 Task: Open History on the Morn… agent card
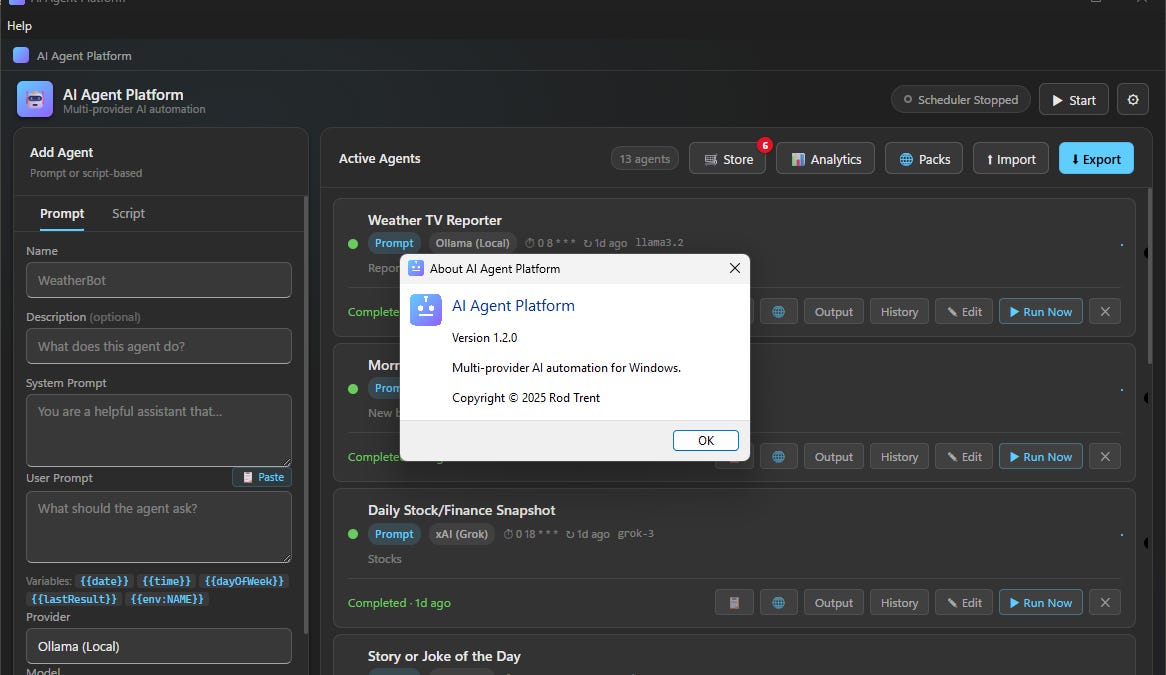coord(899,456)
